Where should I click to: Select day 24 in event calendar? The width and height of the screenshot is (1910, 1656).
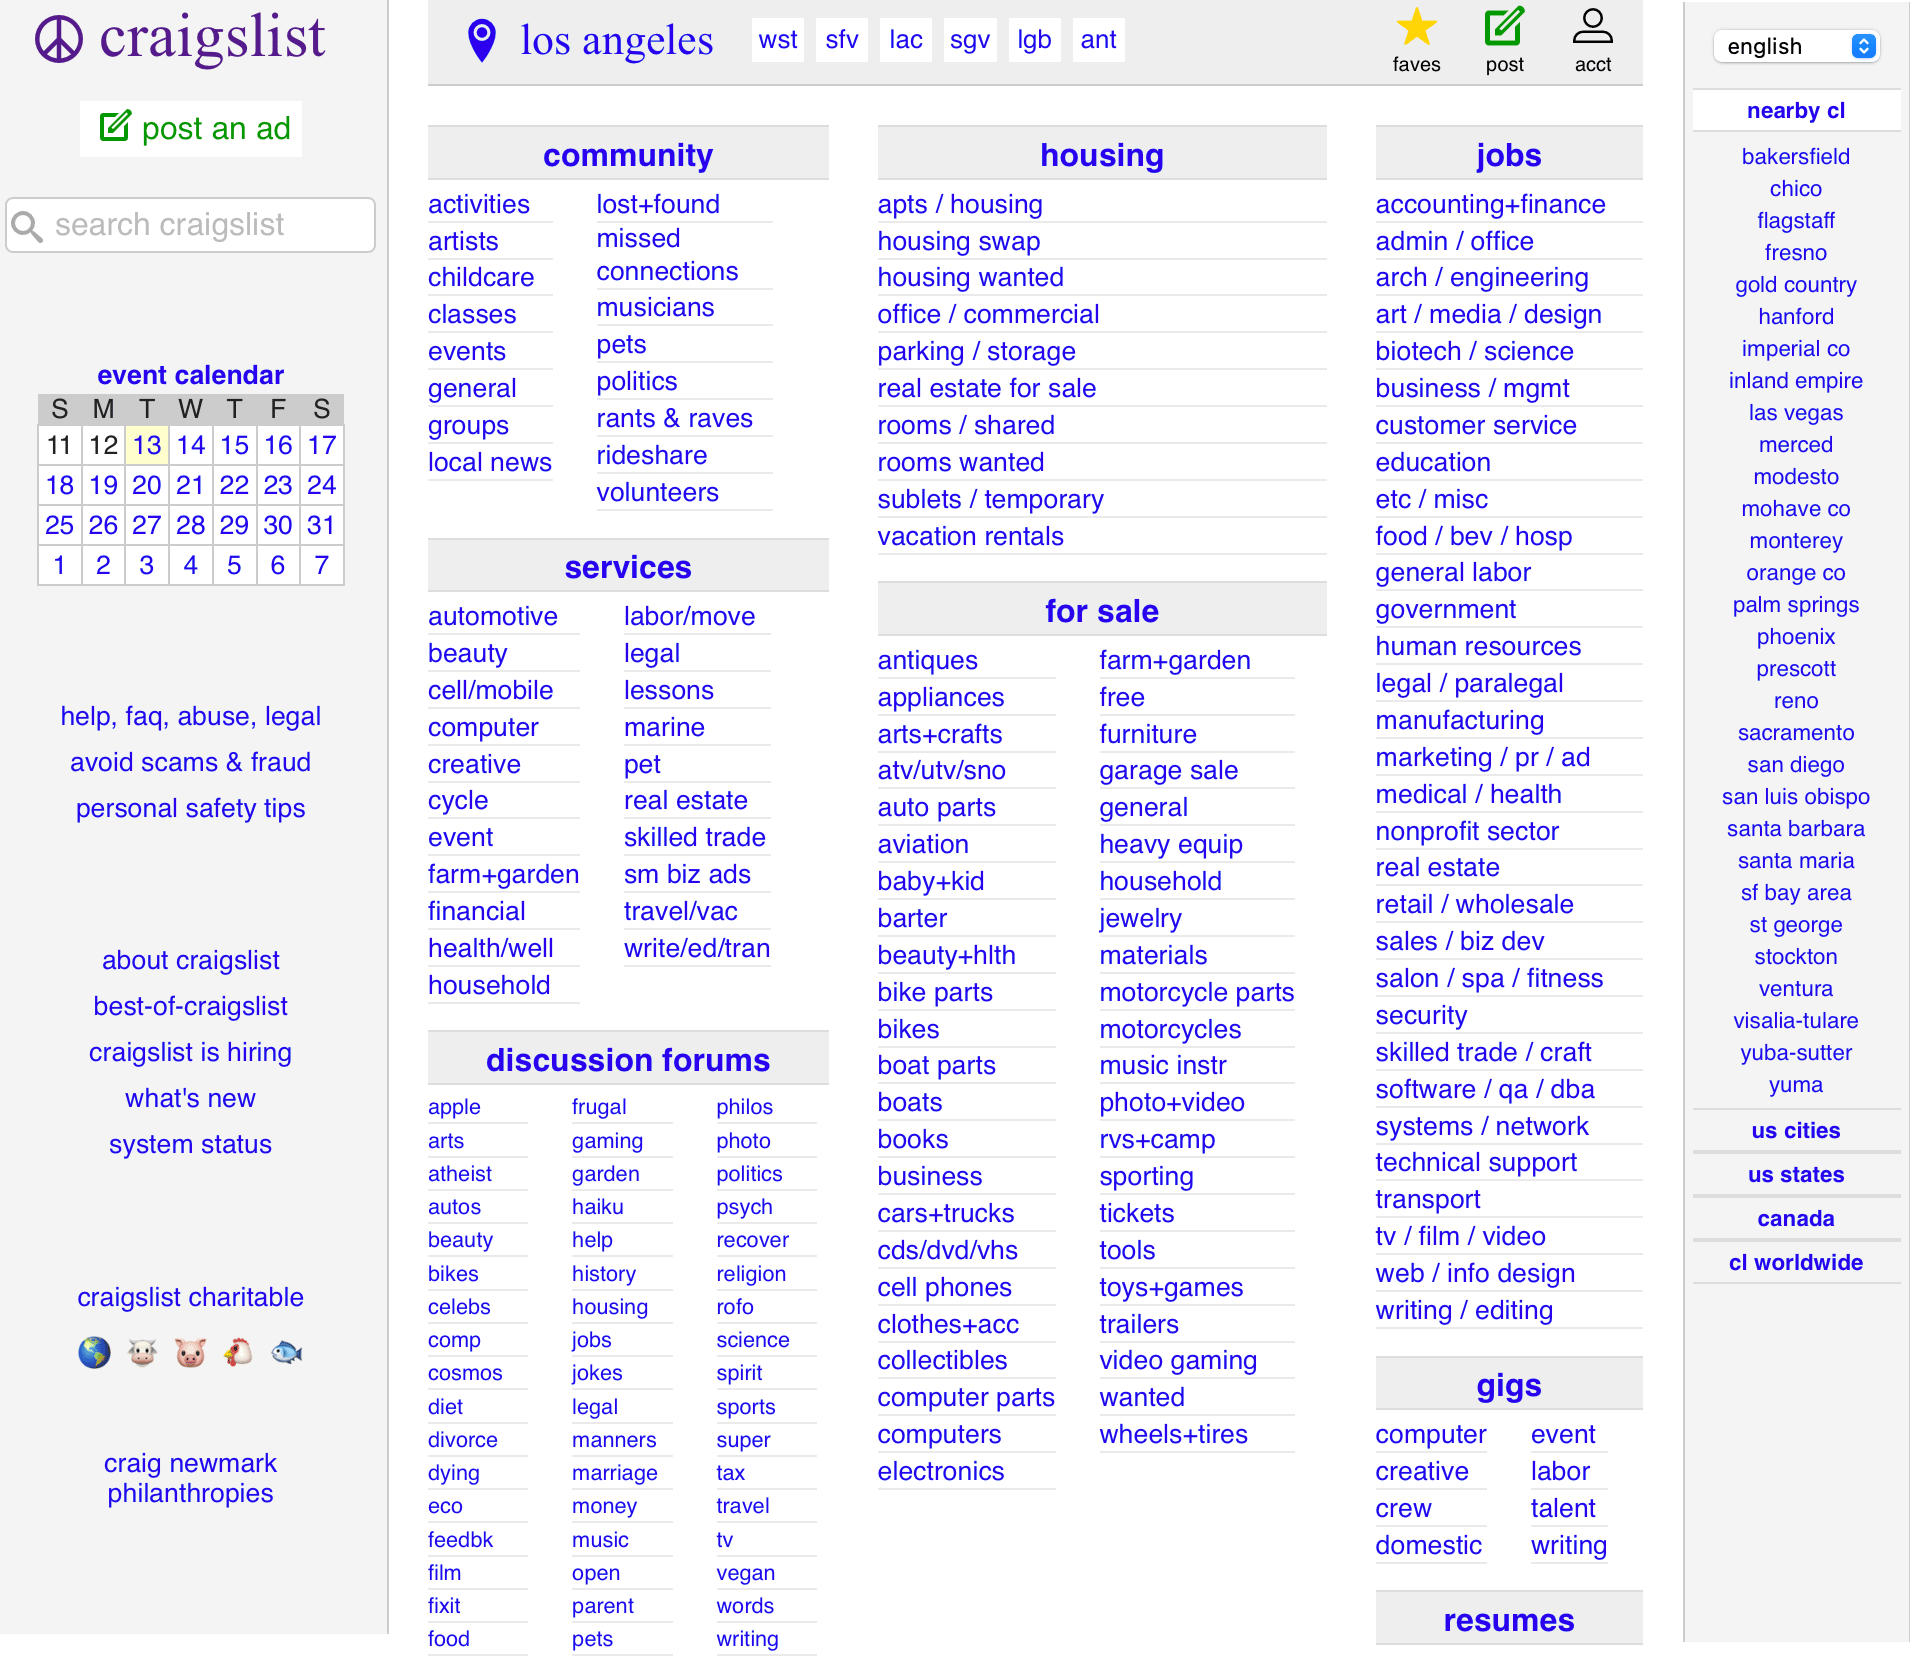point(321,485)
